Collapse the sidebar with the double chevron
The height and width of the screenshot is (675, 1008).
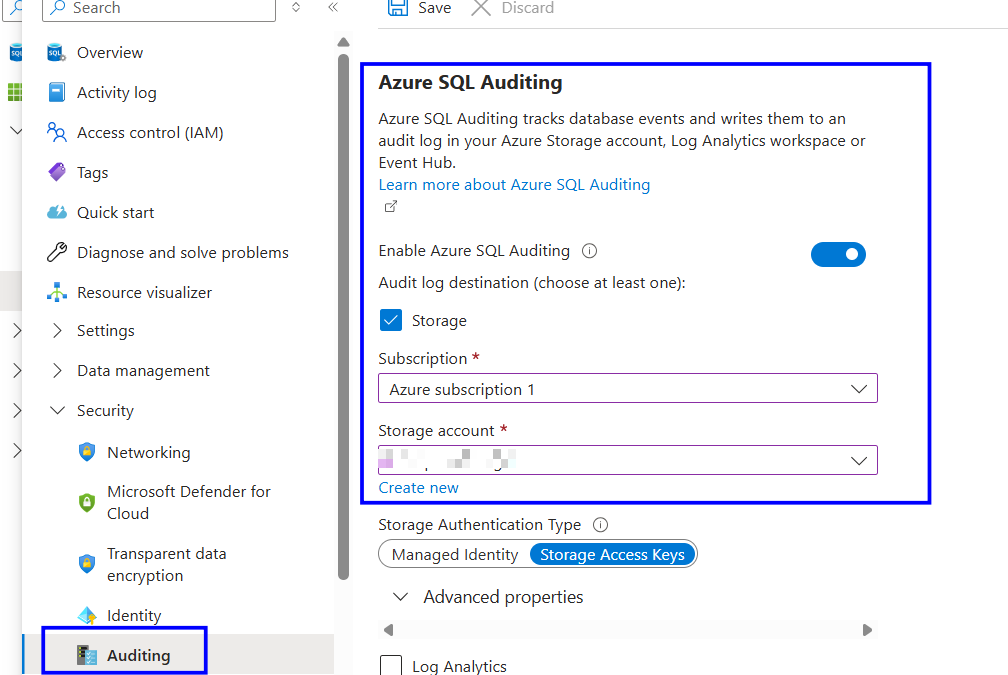click(333, 7)
